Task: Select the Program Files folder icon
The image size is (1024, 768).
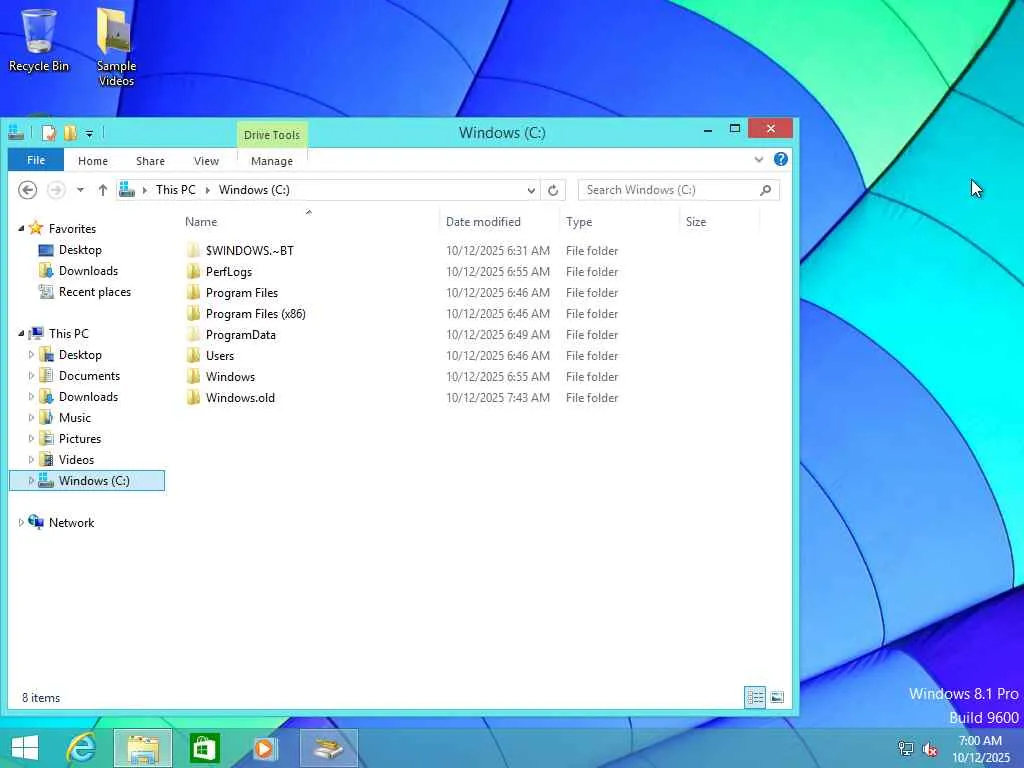Action: tap(193, 293)
